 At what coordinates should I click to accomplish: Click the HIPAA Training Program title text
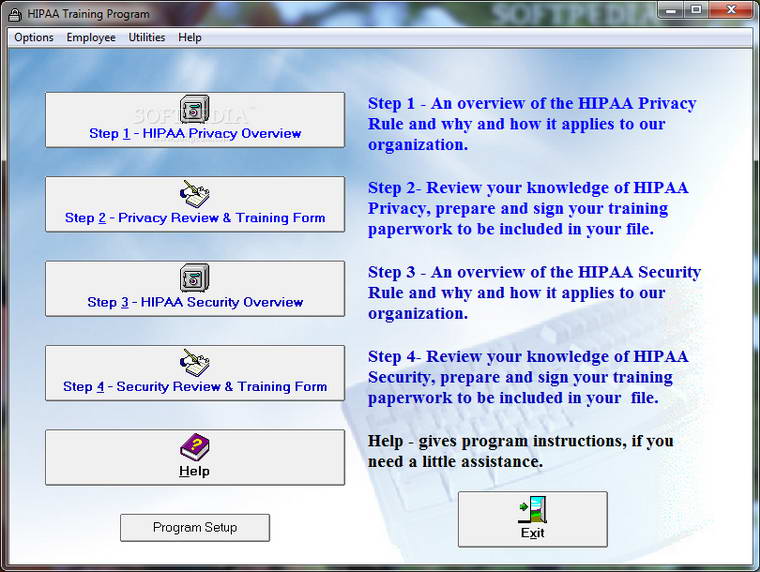(88, 14)
